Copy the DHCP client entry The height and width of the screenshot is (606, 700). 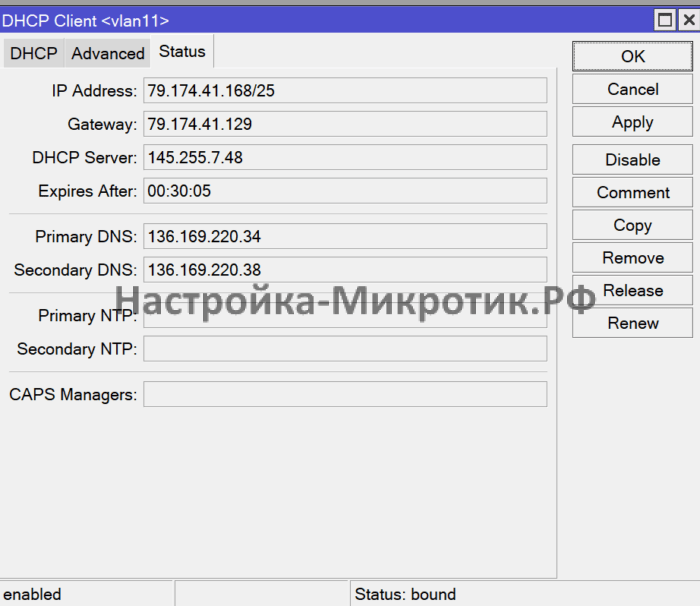click(632, 225)
